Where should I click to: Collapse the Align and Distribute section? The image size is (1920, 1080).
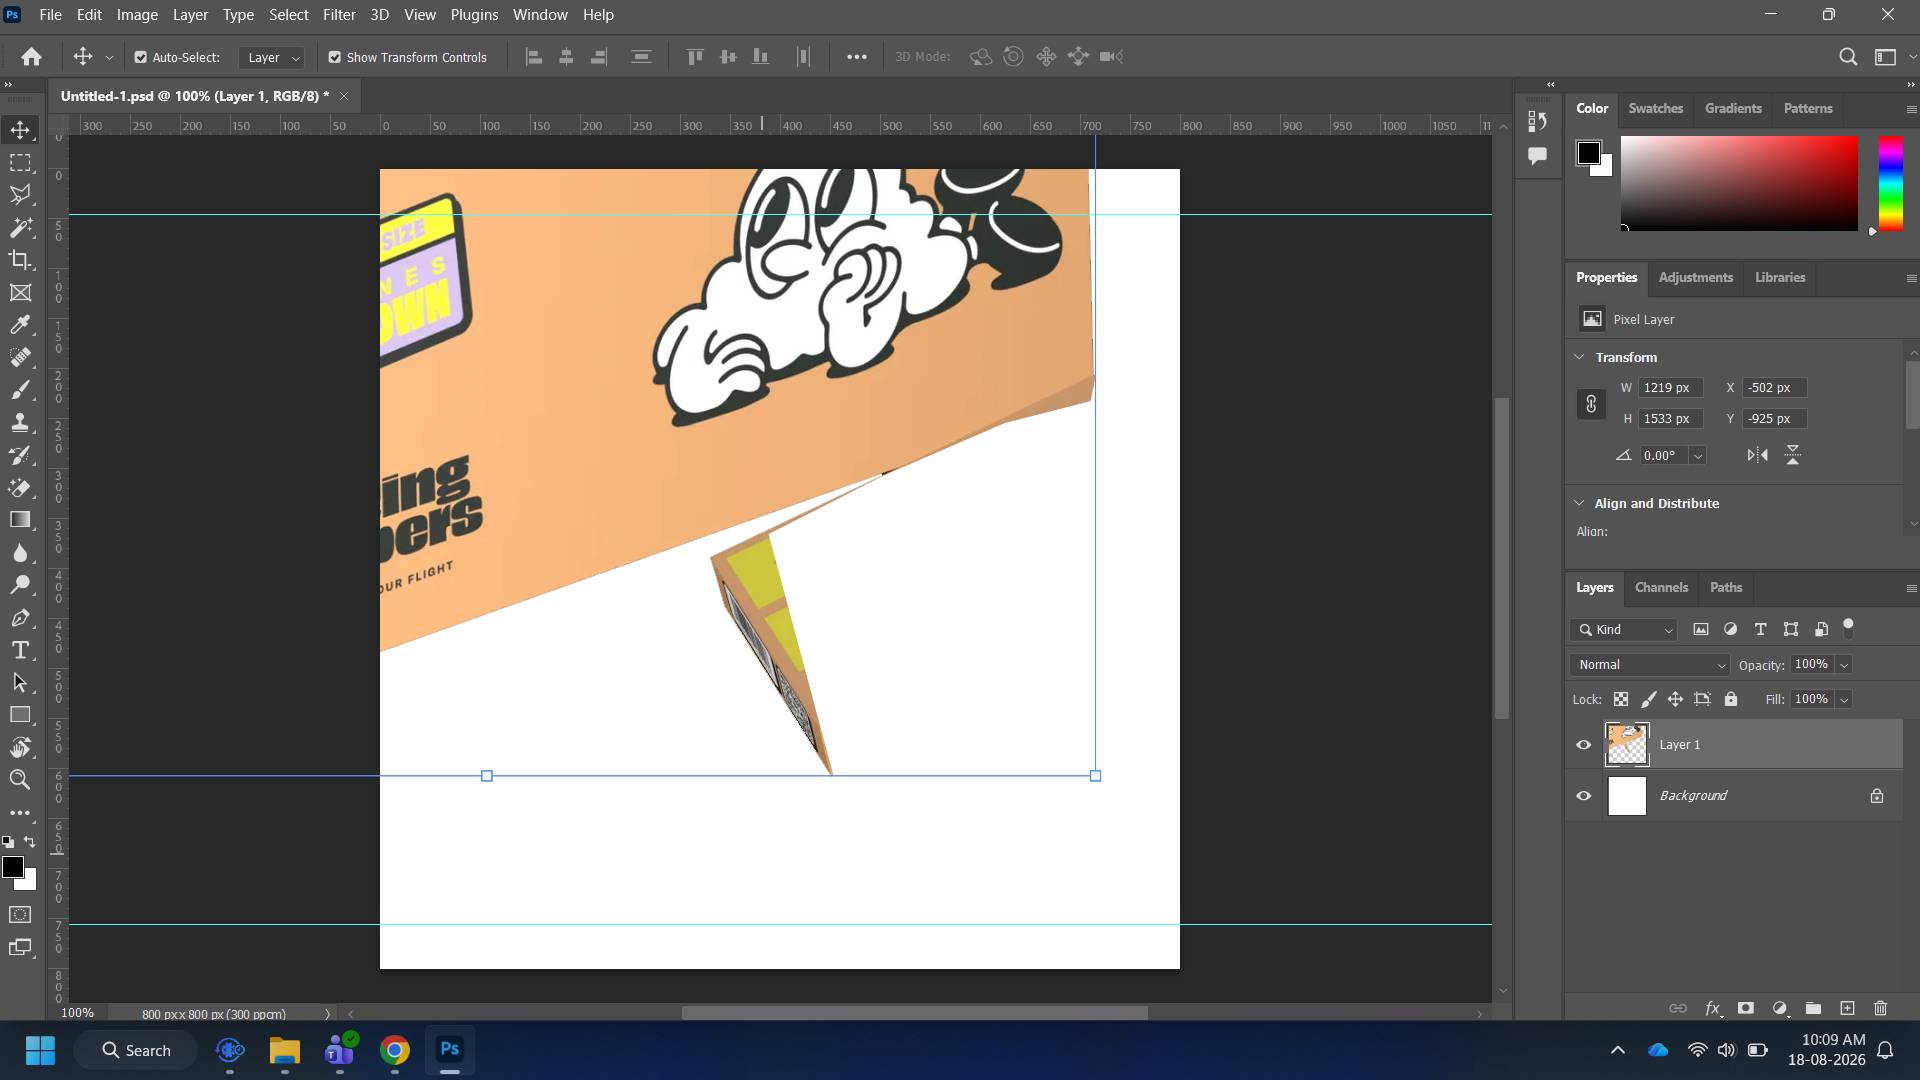[x=1579, y=503]
